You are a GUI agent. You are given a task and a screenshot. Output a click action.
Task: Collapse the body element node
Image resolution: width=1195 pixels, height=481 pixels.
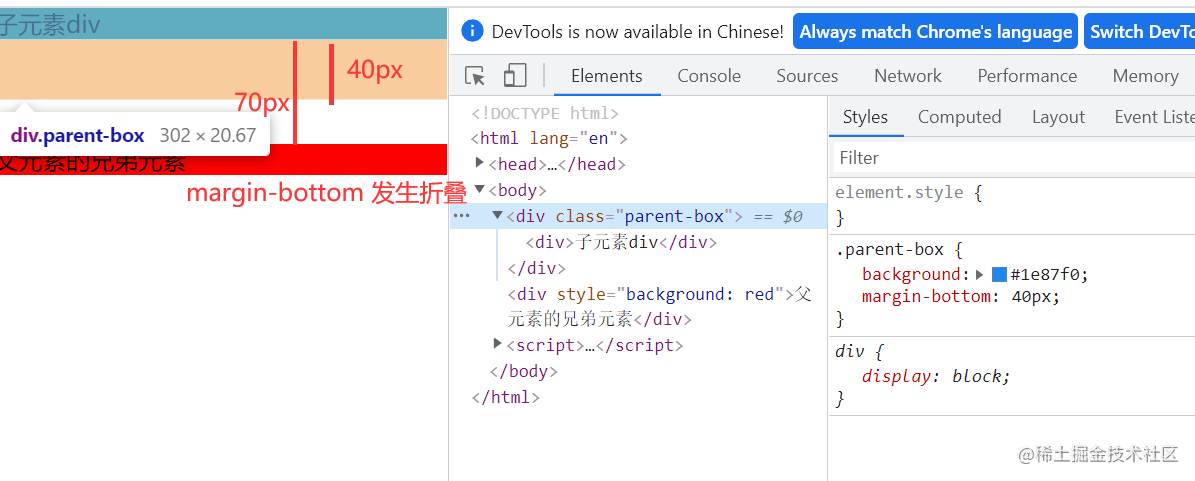(479, 189)
